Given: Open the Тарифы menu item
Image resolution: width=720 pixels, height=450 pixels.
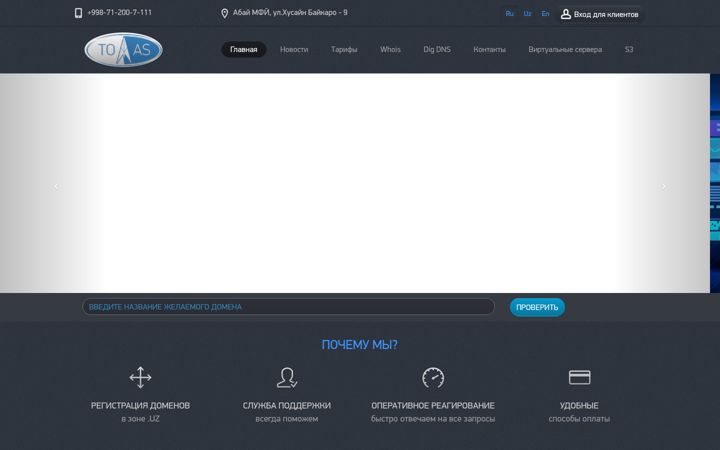Looking at the screenshot, I should tap(344, 50).
